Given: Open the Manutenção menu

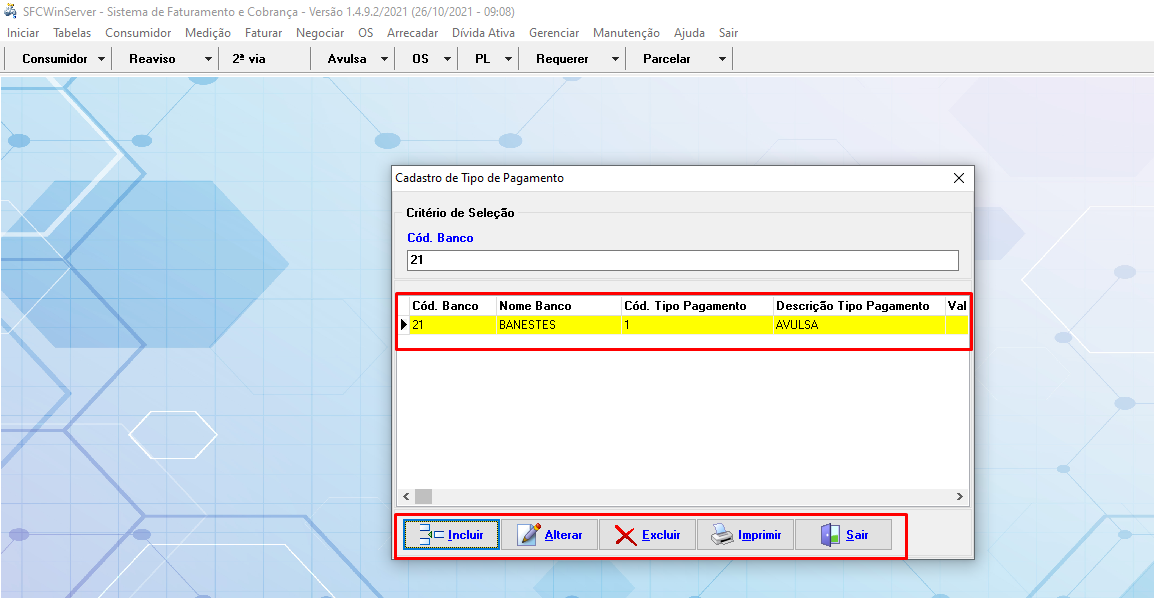Looking at the screenshot, I should [626, 33].
